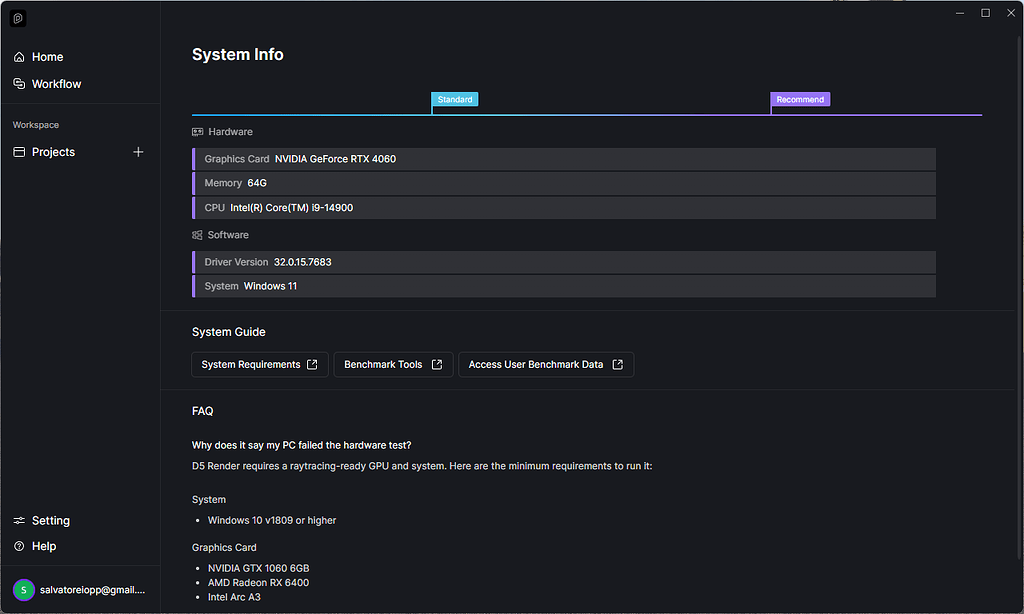Select the Memory 64G row
Screen dimensions: 1024x614
564,183
